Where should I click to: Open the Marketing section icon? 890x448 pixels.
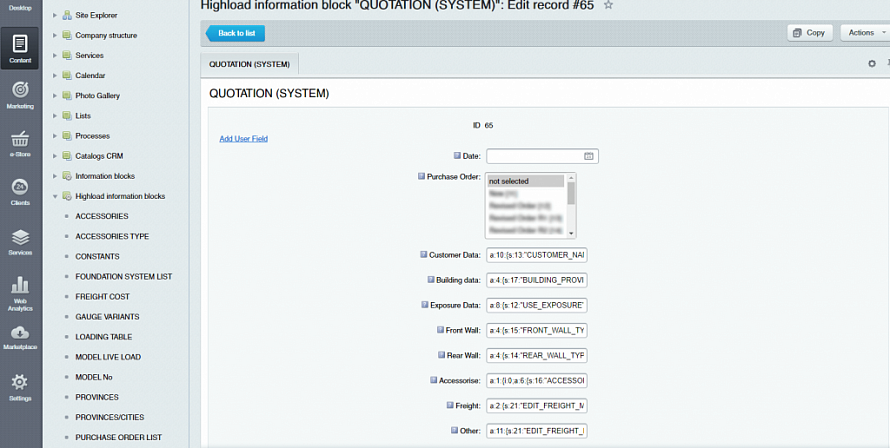20,94
